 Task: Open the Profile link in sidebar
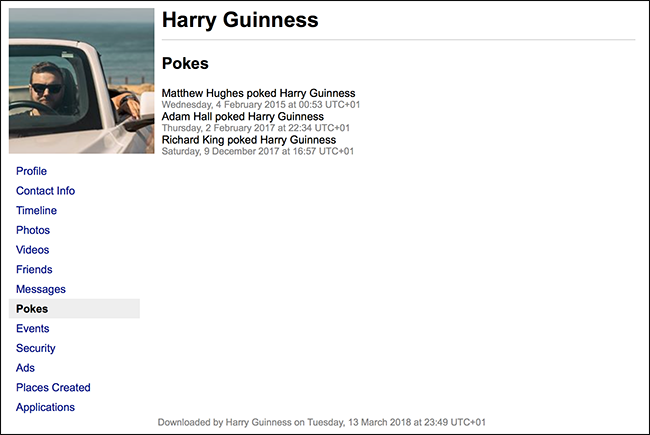(x=31, y=171)
